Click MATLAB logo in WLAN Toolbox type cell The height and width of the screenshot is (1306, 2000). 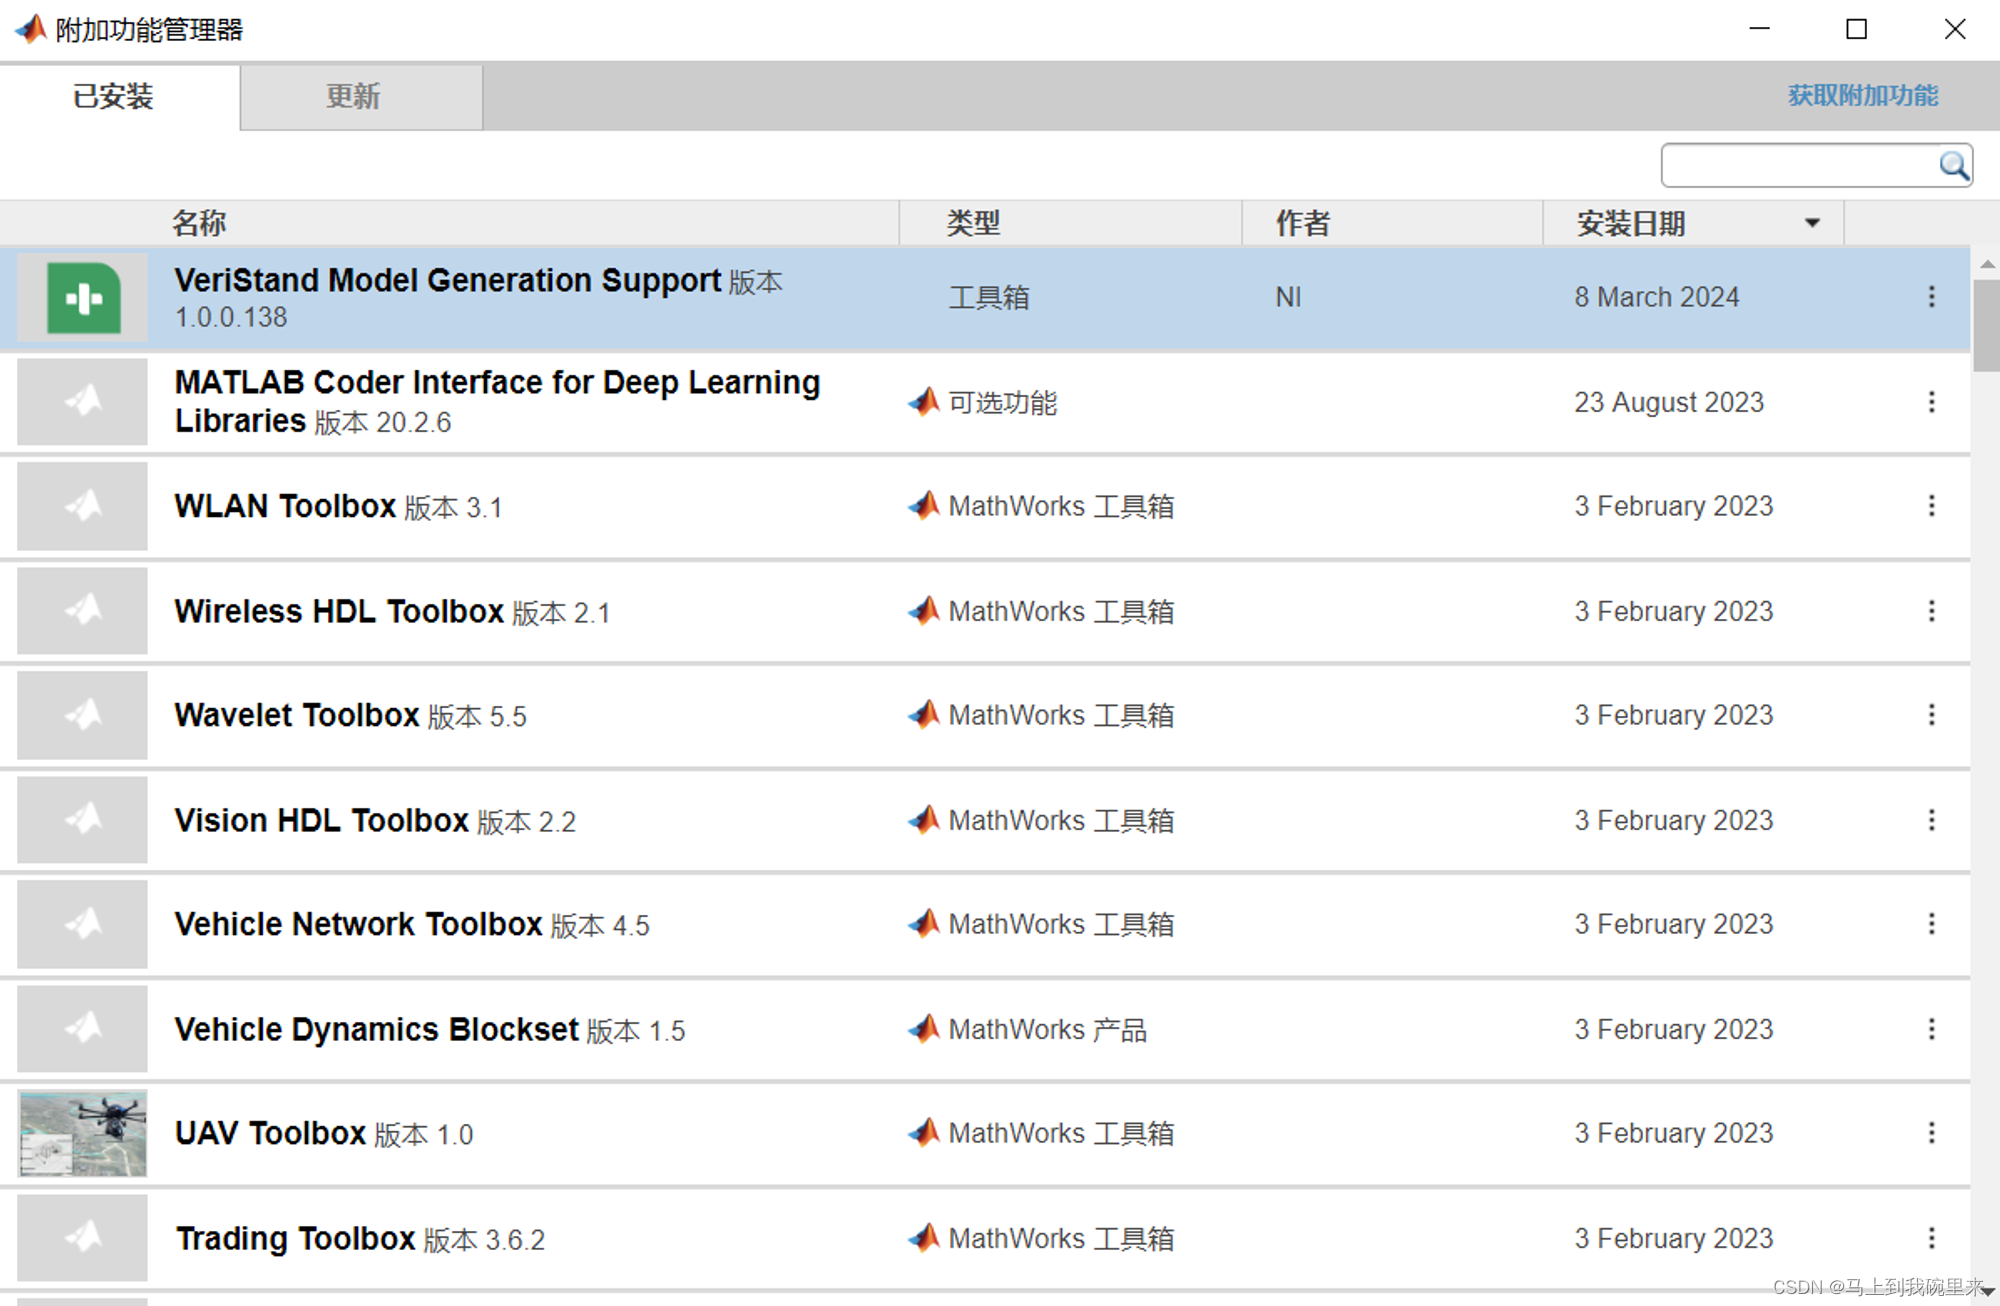tap(924, 505)
